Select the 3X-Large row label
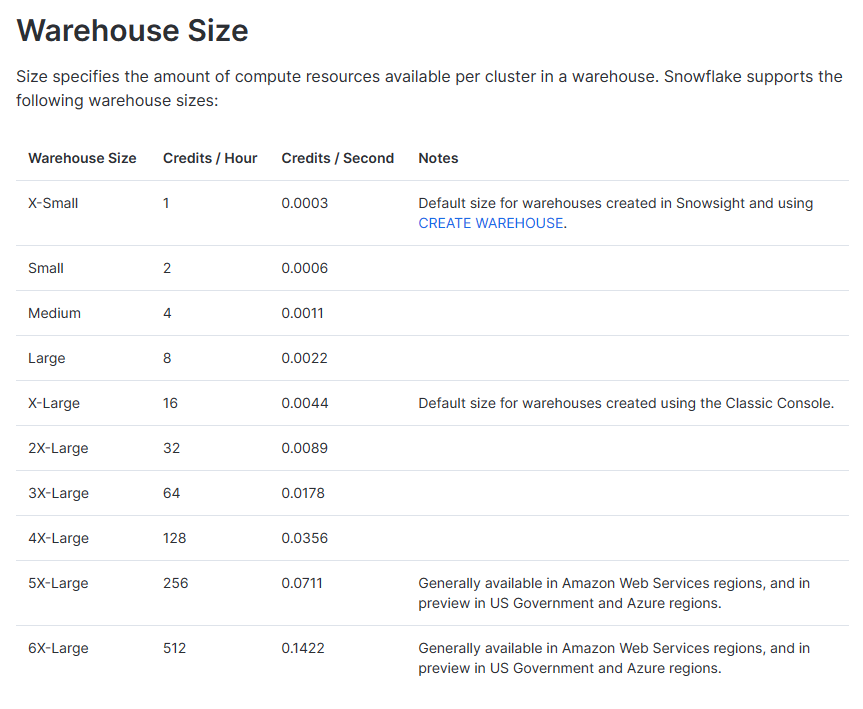 (x=58, y=493)
